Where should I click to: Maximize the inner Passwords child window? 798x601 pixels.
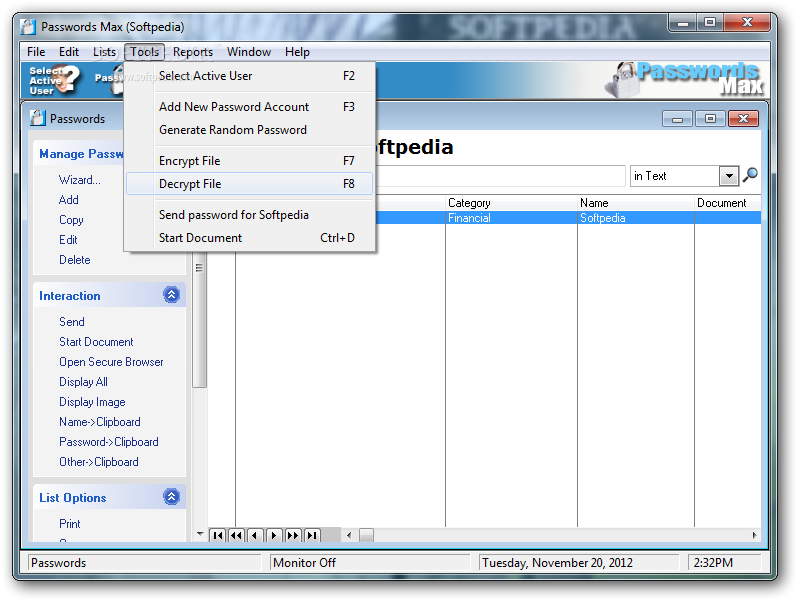pos(710,119)
